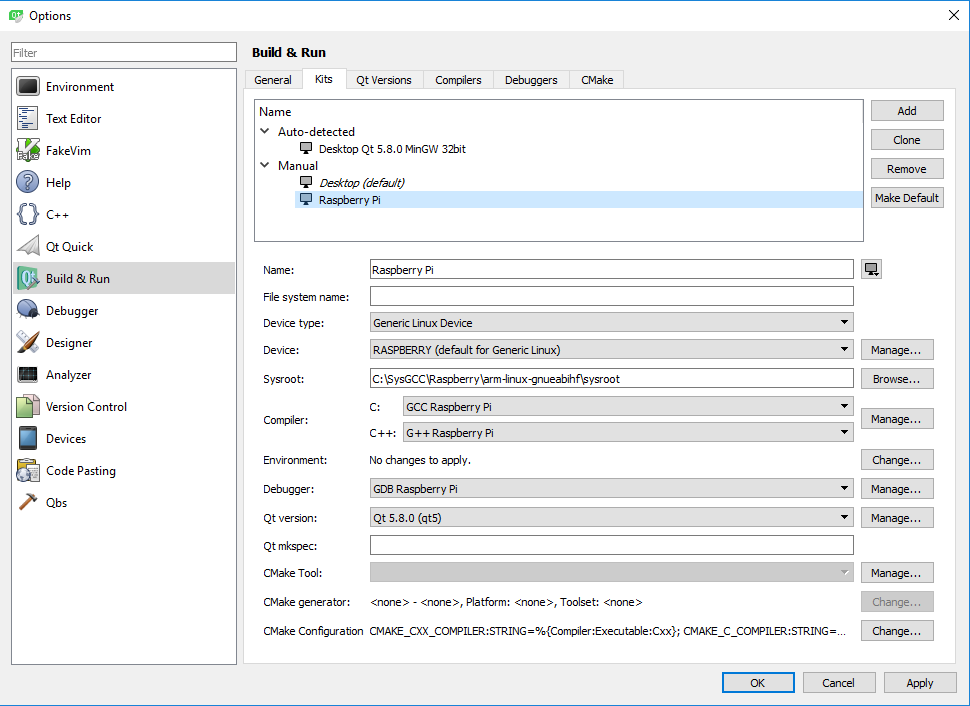The height and width of the screenshot is (706, 970).
Task: Click Manage next to Compiler
Action: (896, 419)
